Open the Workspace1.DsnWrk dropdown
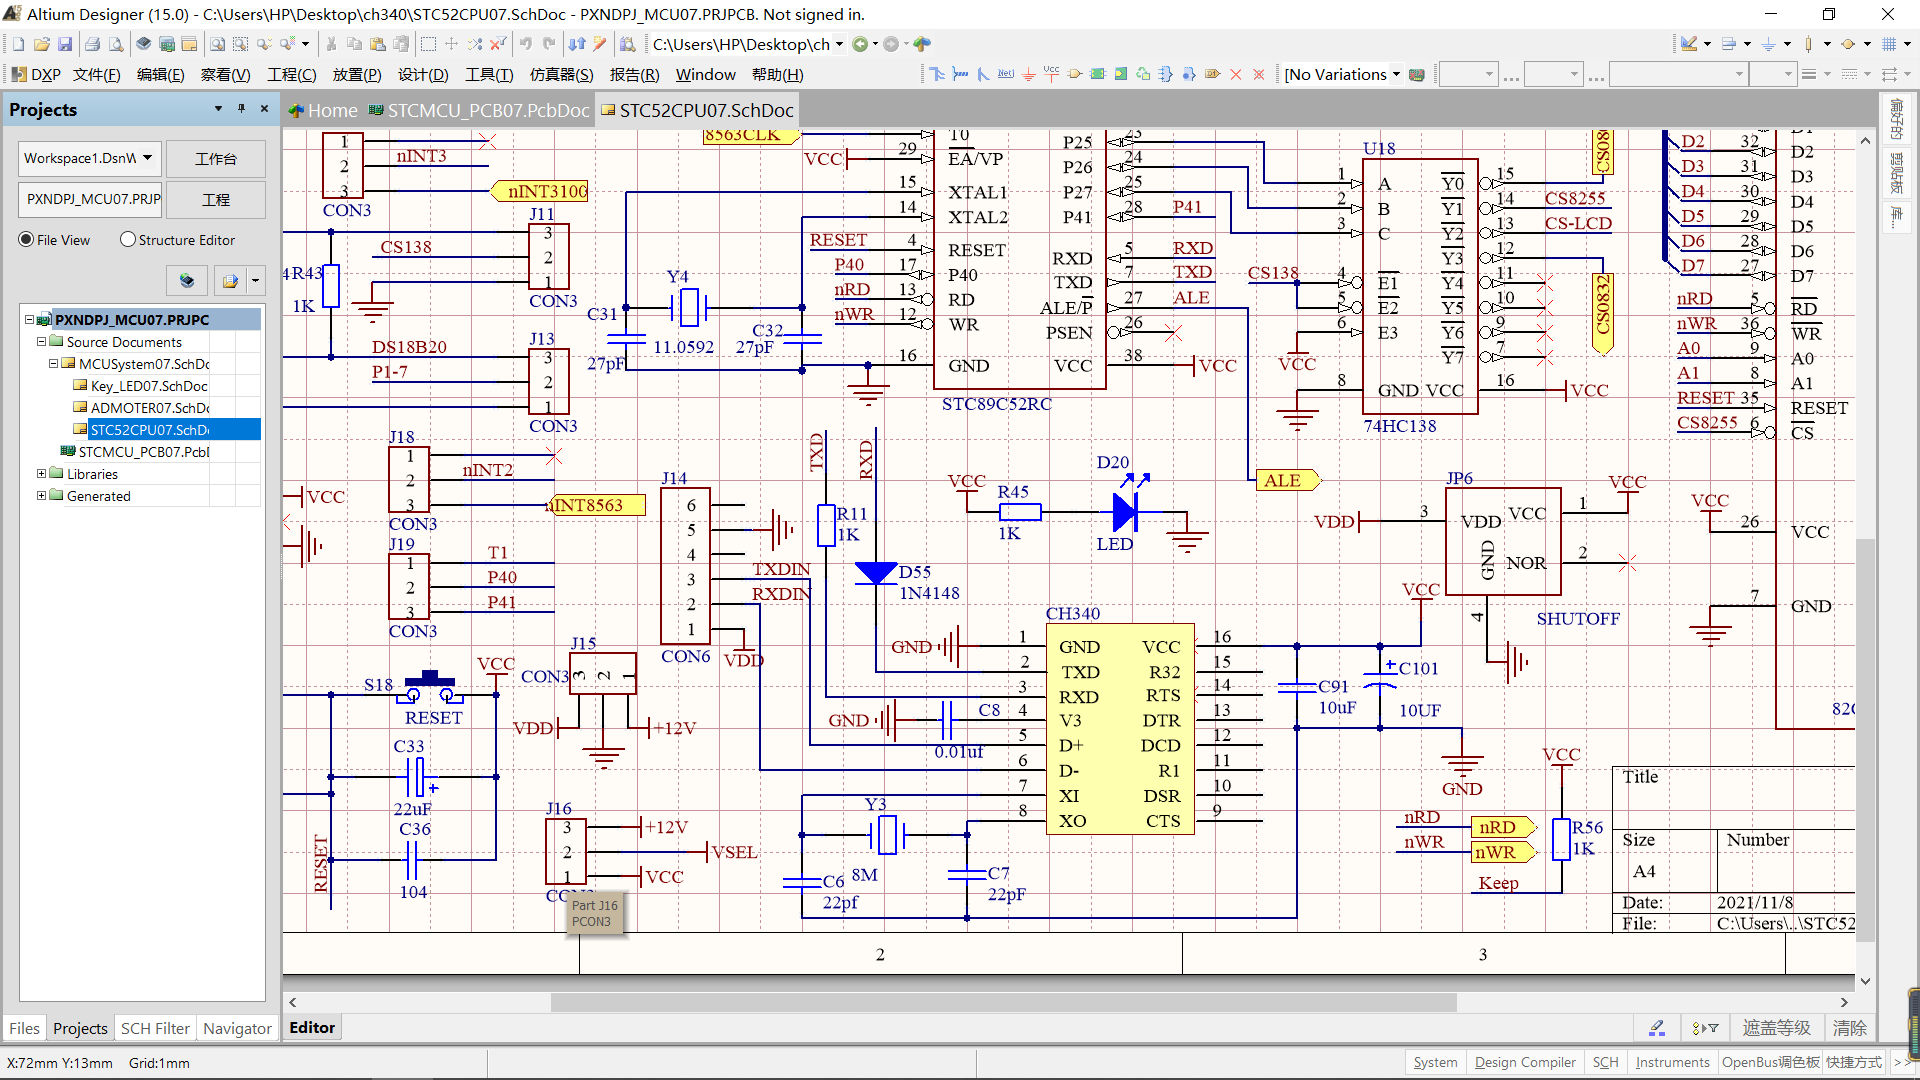Screen dimensions: 1920x1080 pyautogui.click(x=147, y=158)
